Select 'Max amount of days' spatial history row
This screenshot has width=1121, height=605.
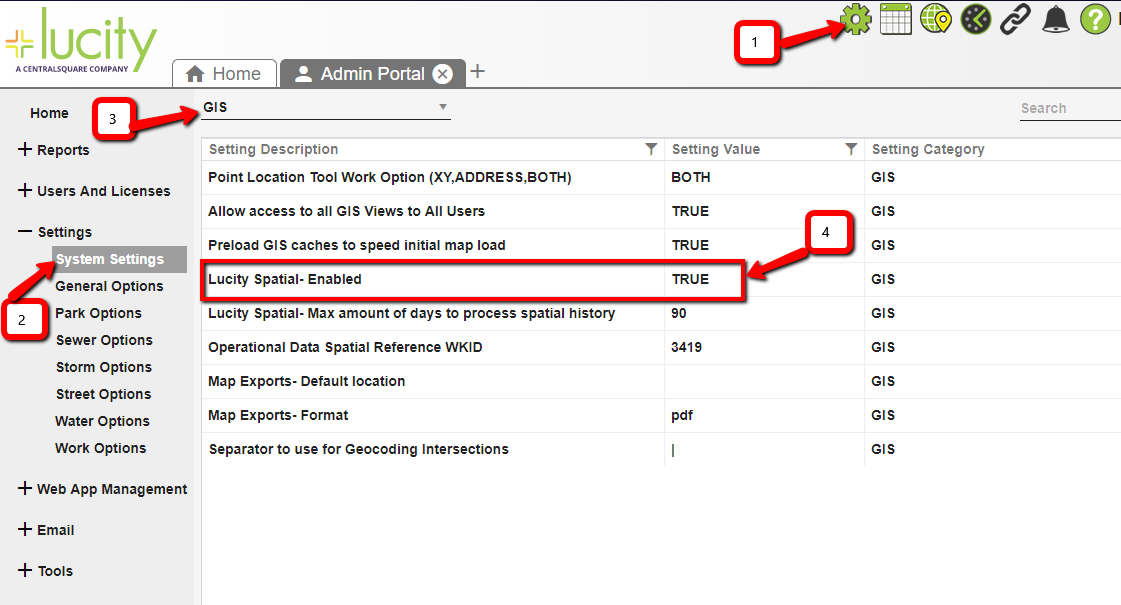661,313
